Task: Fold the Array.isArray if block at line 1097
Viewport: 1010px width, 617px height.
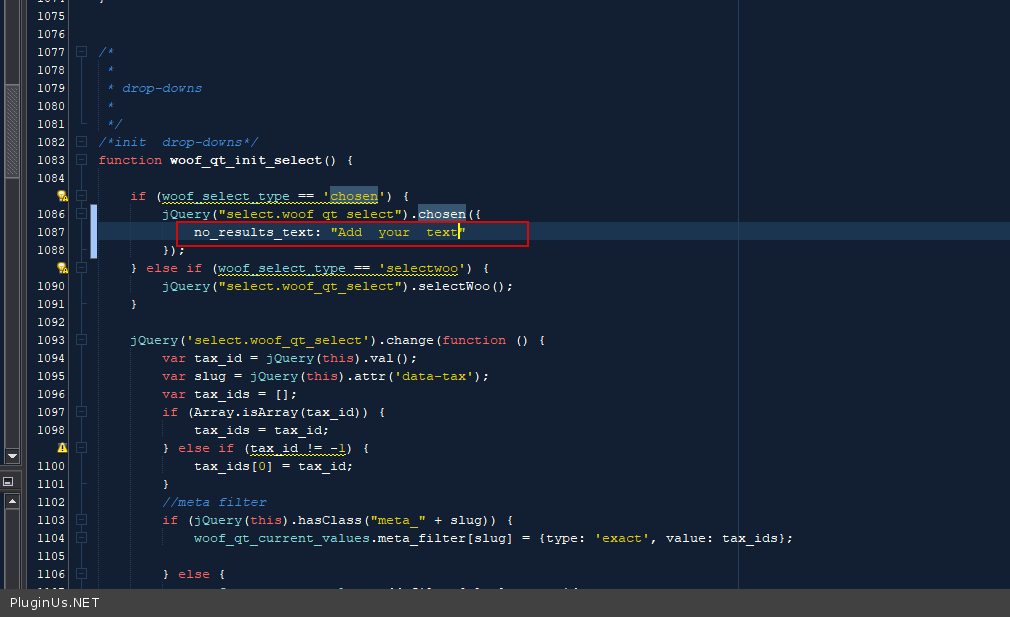Action: point(82,412)
